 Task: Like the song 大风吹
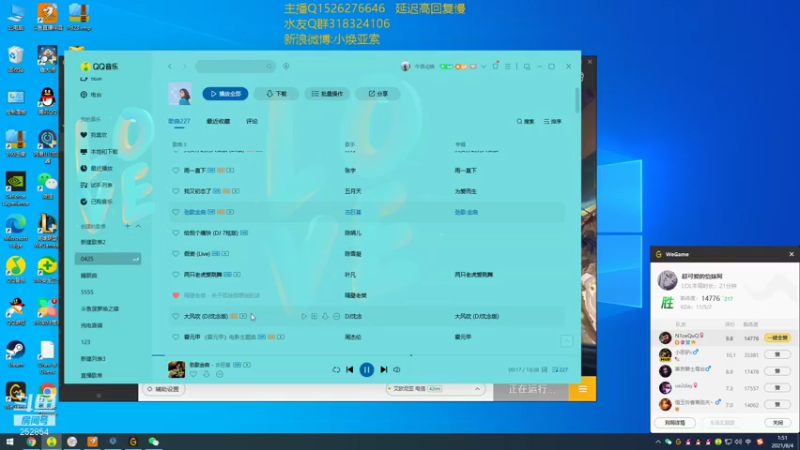176,316
